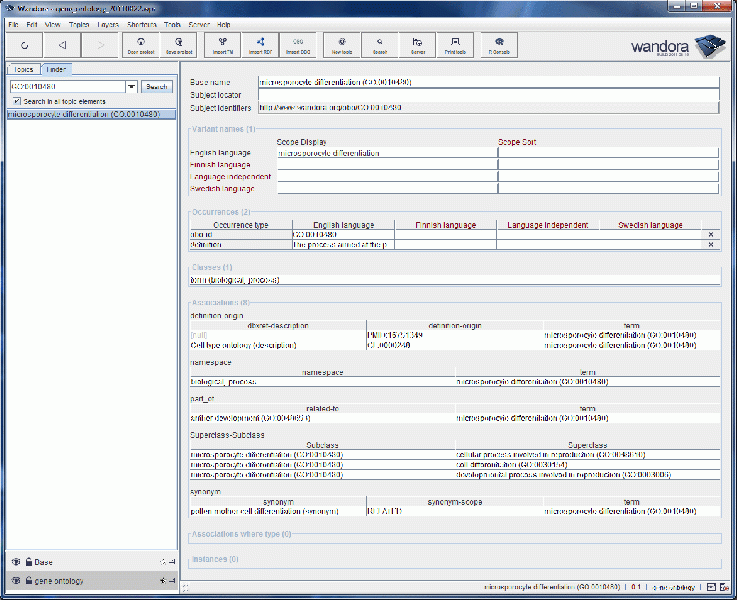Image resolution: width=737 pixels, height=600 pixels.
Task: Open anther development (GO:0048653) topic link
Action: (254, 417)
